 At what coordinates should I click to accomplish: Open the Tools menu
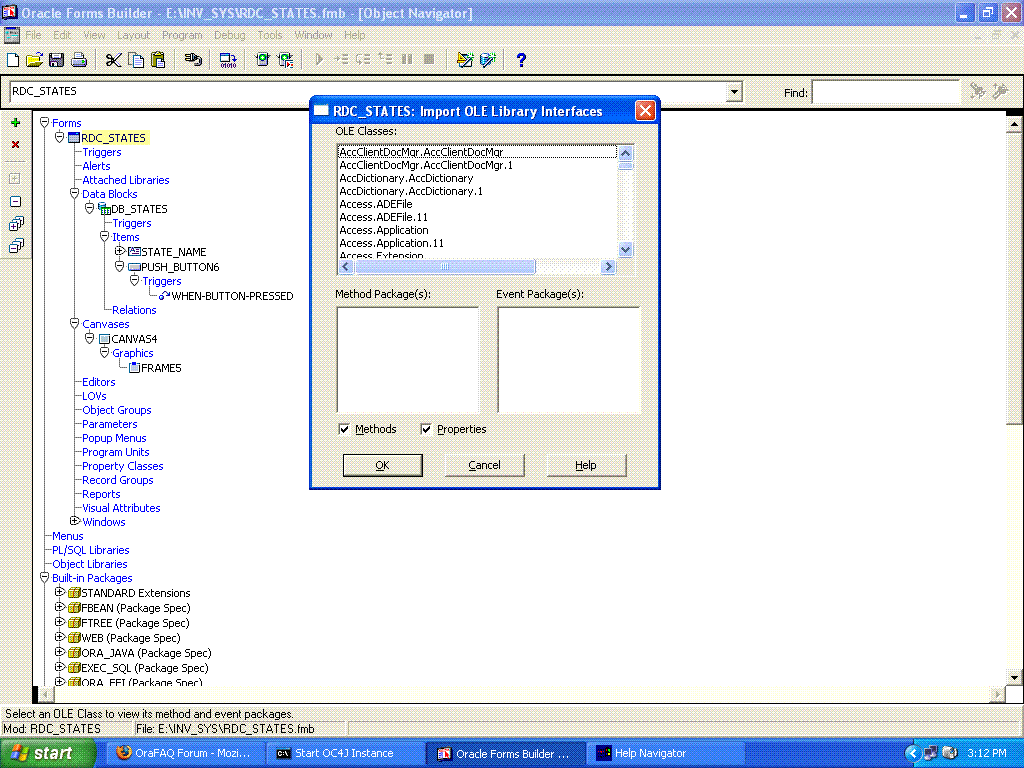click(270, 35)
